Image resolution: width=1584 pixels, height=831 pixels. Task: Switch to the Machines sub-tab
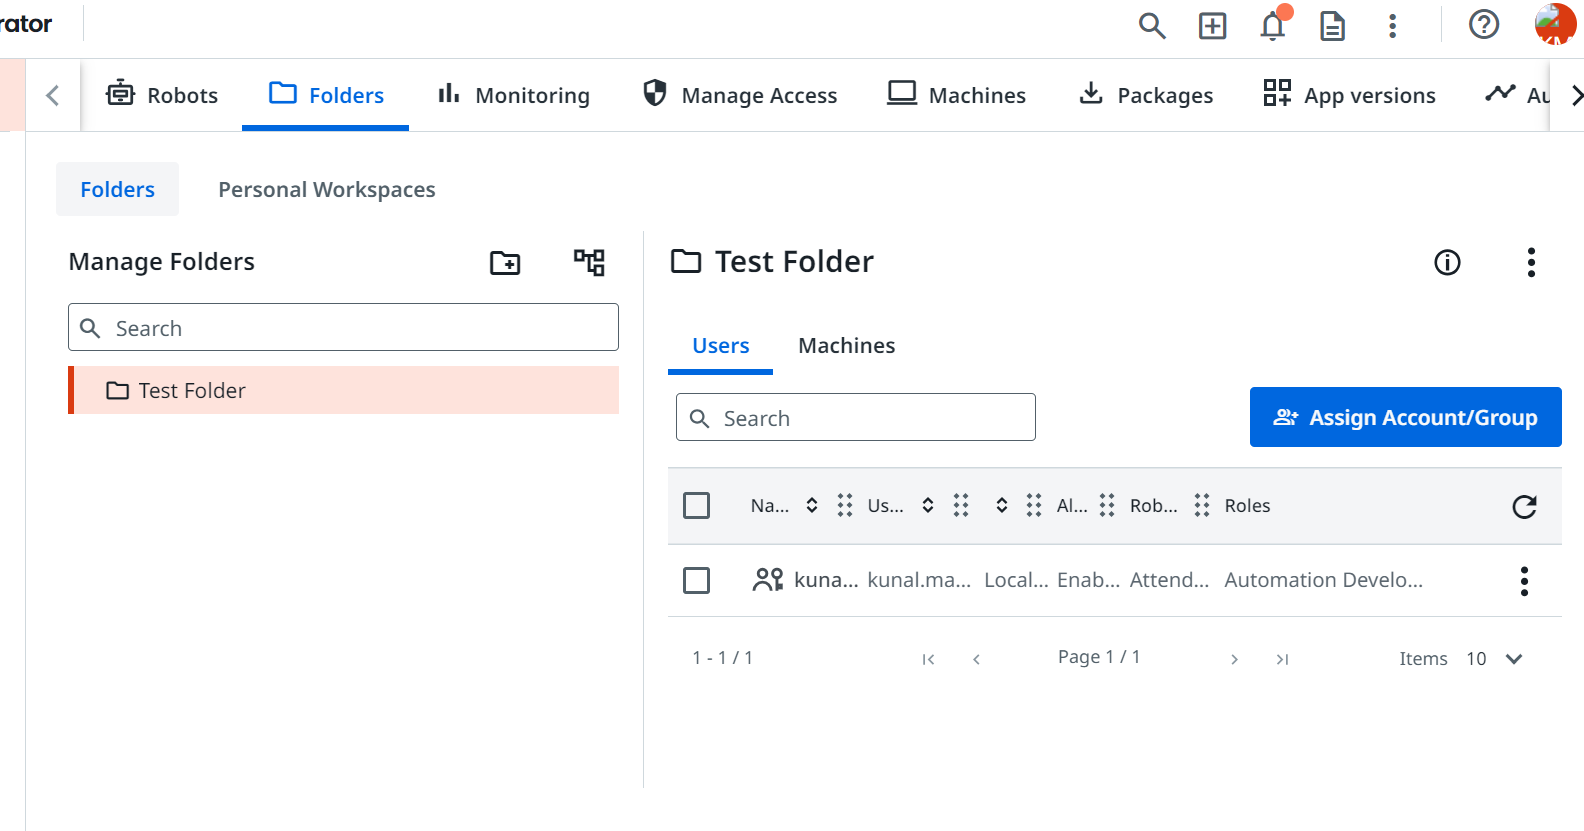[846, 346]
